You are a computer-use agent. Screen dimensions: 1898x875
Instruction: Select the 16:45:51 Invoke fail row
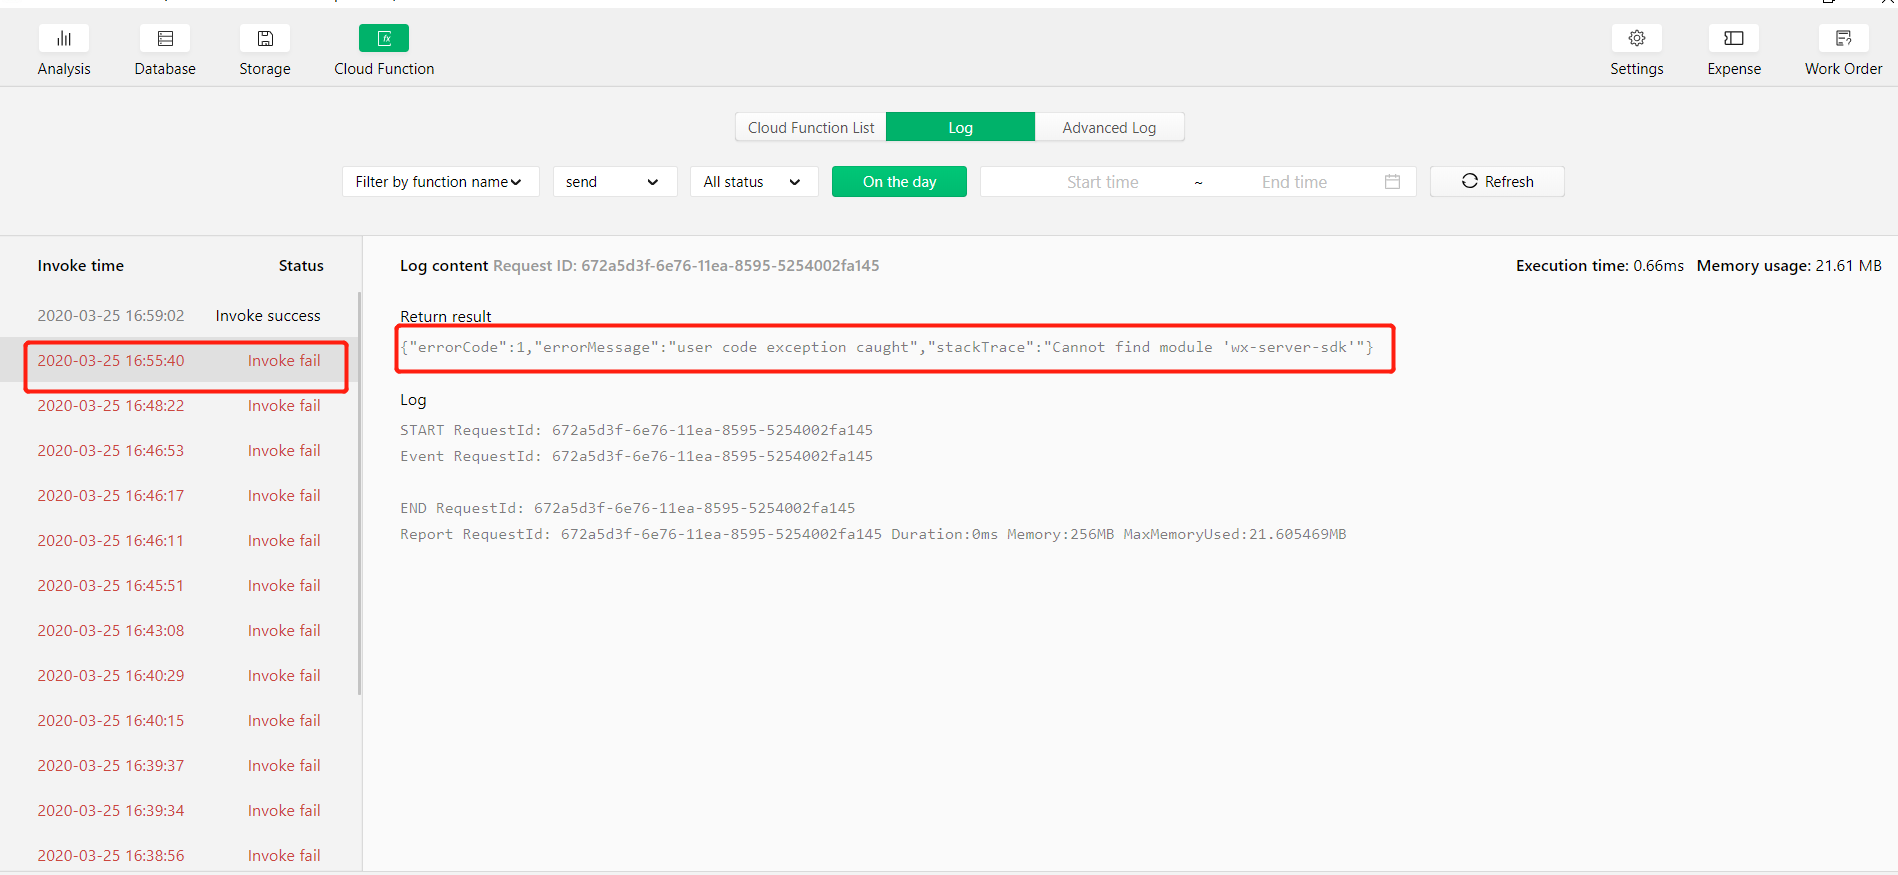pyautogui.click(x=179, y=585)
